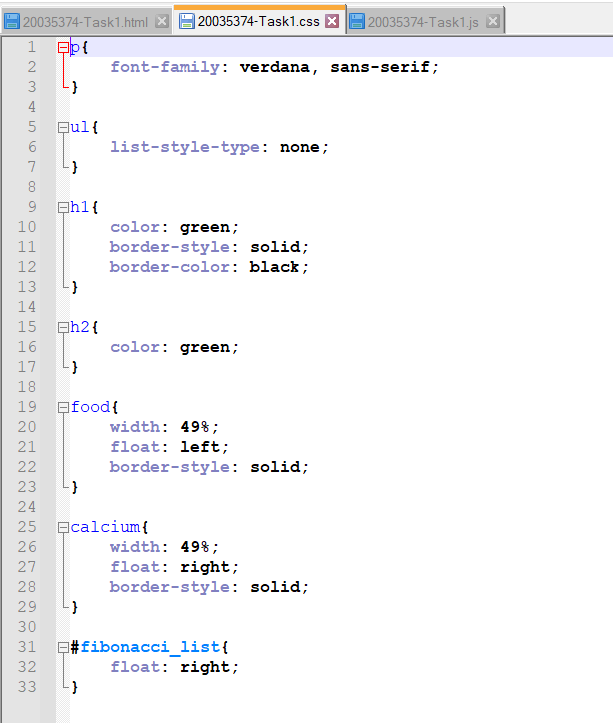Click the save icon on Task1.css tab
Screen dimensions: 613x723
pos(186,21)
